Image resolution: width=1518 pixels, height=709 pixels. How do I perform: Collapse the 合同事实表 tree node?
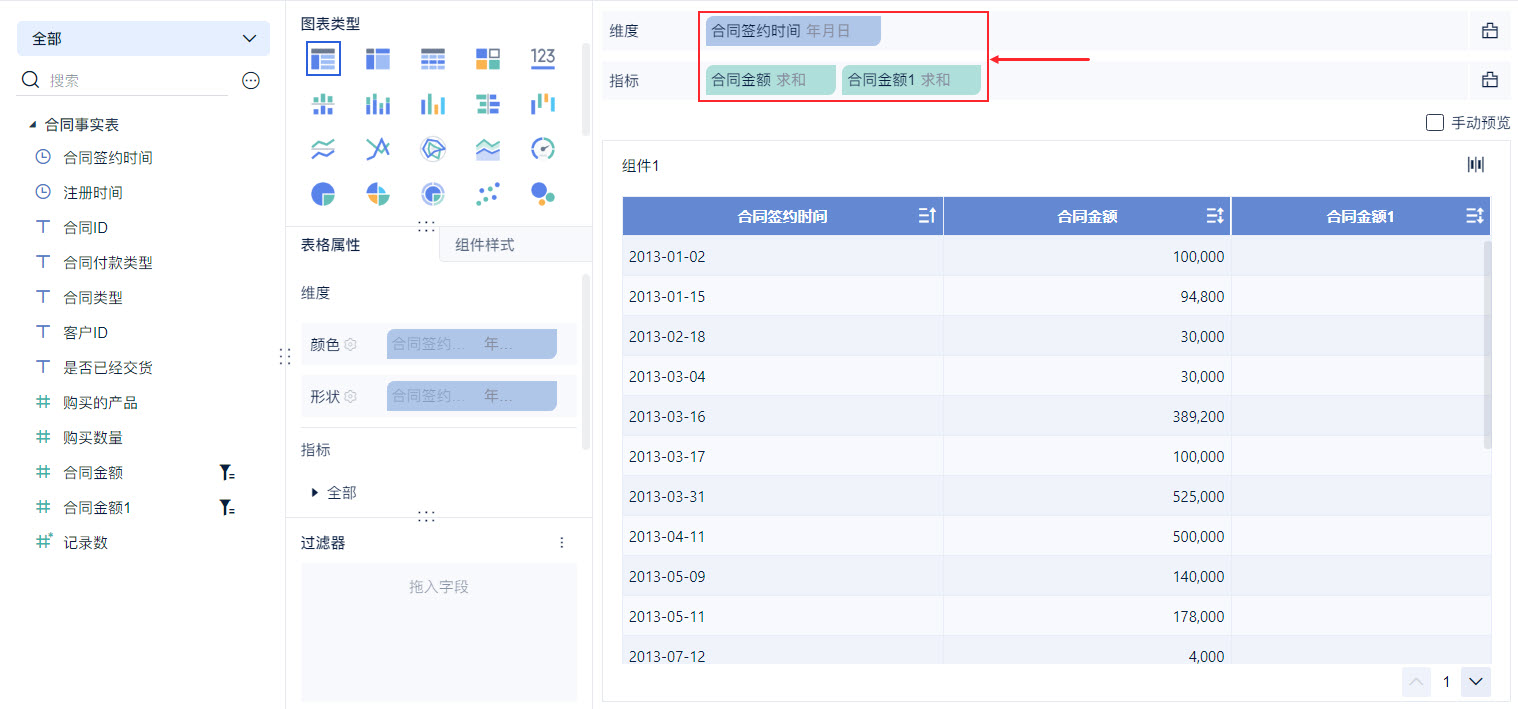(x=32, y=125)
